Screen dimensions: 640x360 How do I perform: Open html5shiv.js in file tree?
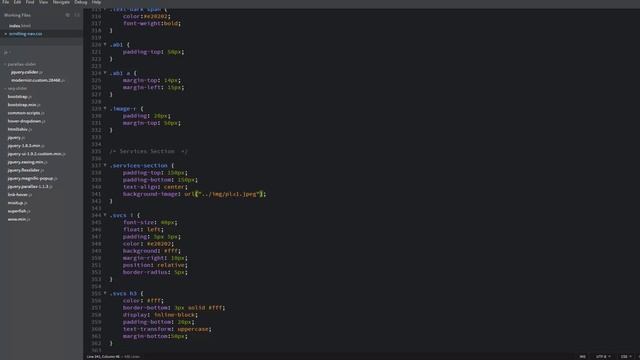coord(19,129)
